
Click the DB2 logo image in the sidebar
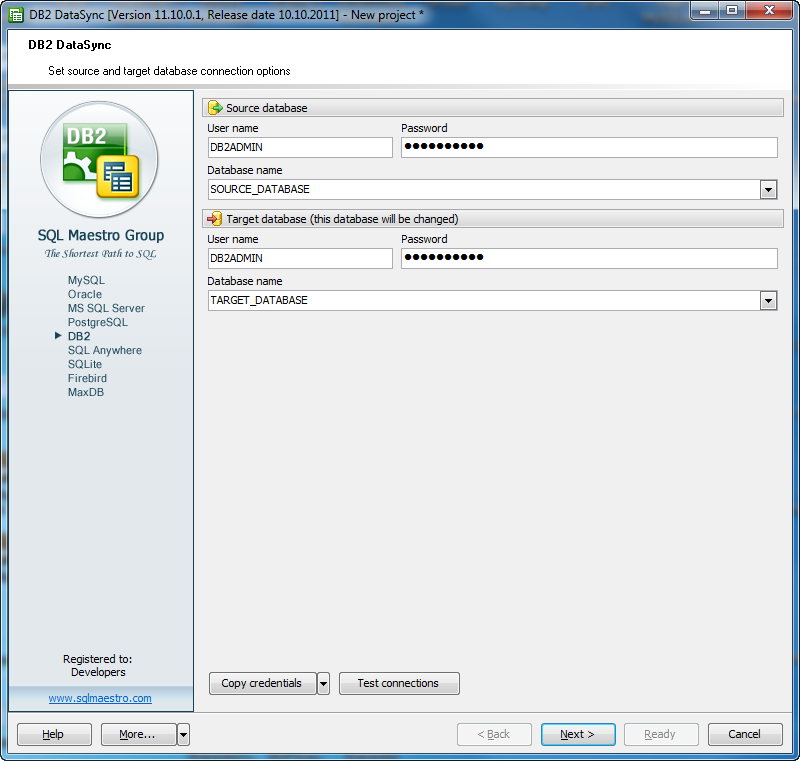[x=99, y=159]
